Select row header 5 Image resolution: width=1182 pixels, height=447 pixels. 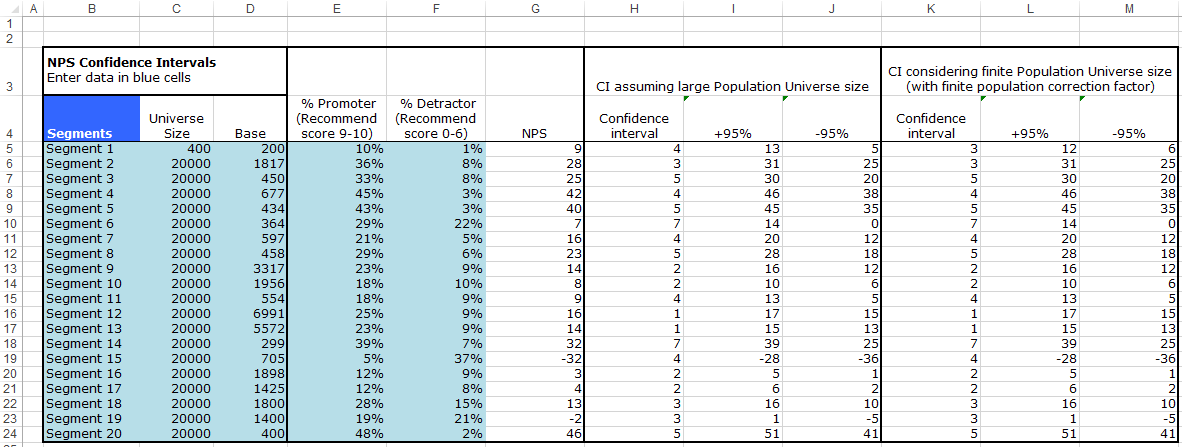(11, 149)
